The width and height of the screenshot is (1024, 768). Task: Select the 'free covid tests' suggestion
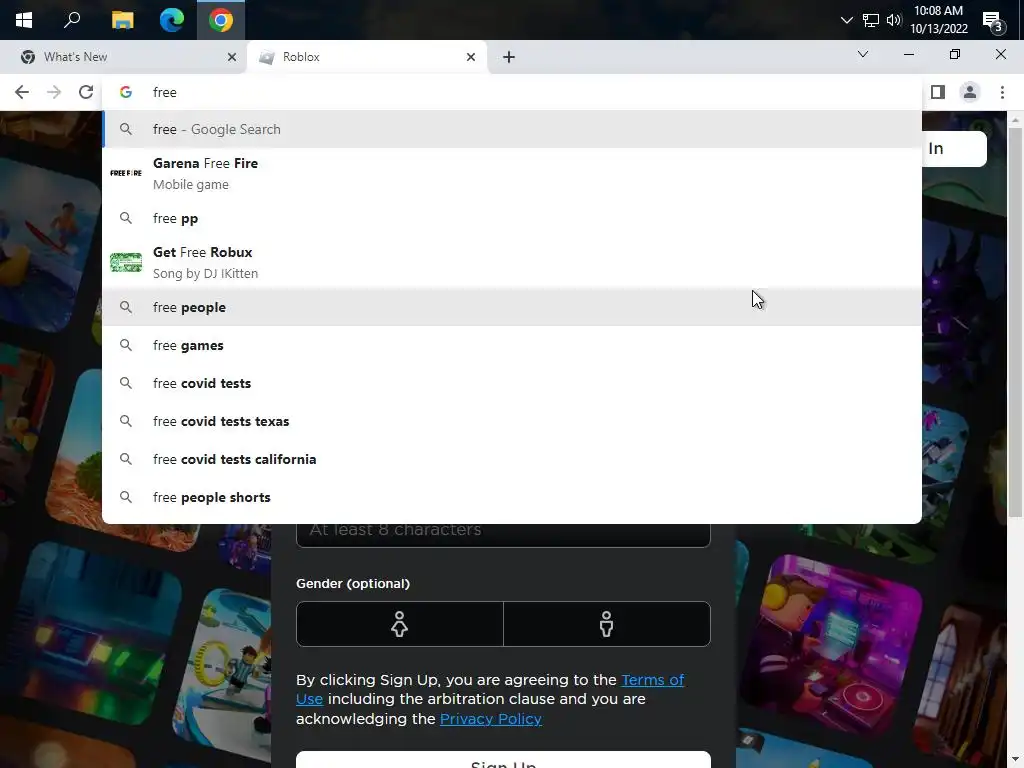[512, 383]
